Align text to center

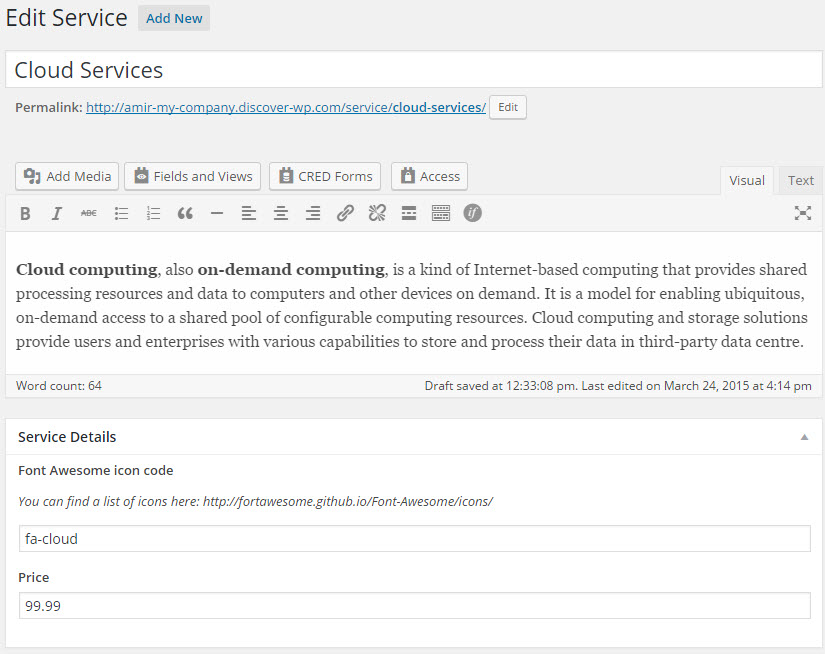pyautogui.click(x=281, y=213)
